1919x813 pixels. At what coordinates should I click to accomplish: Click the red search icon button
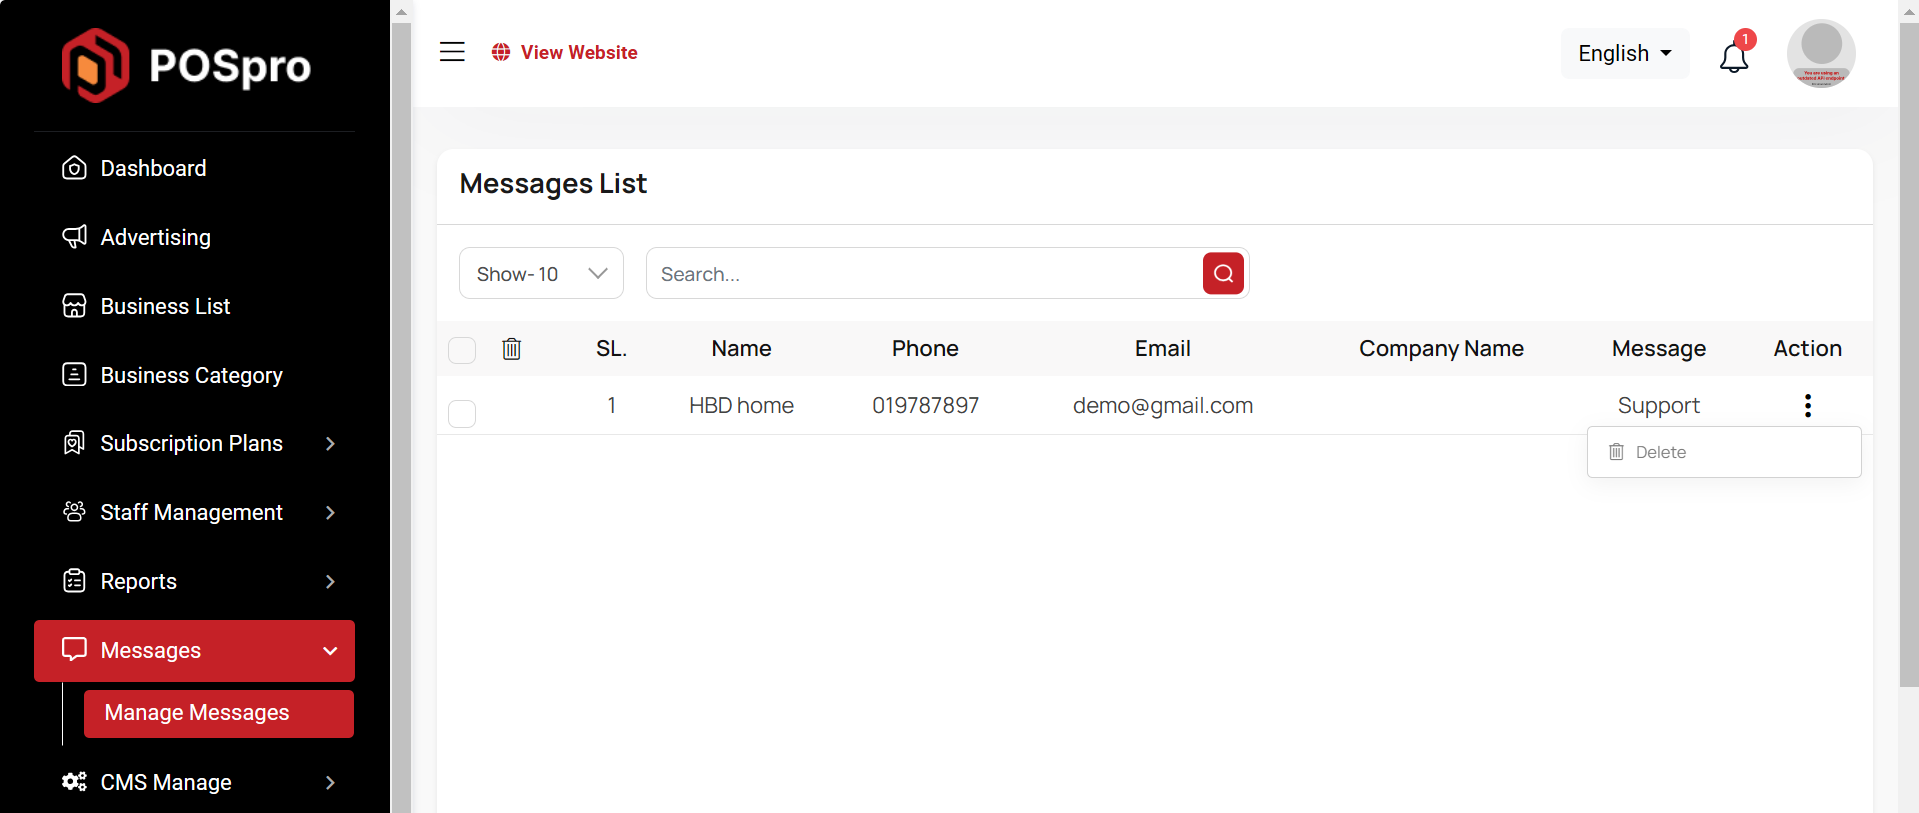[1223, 274]
